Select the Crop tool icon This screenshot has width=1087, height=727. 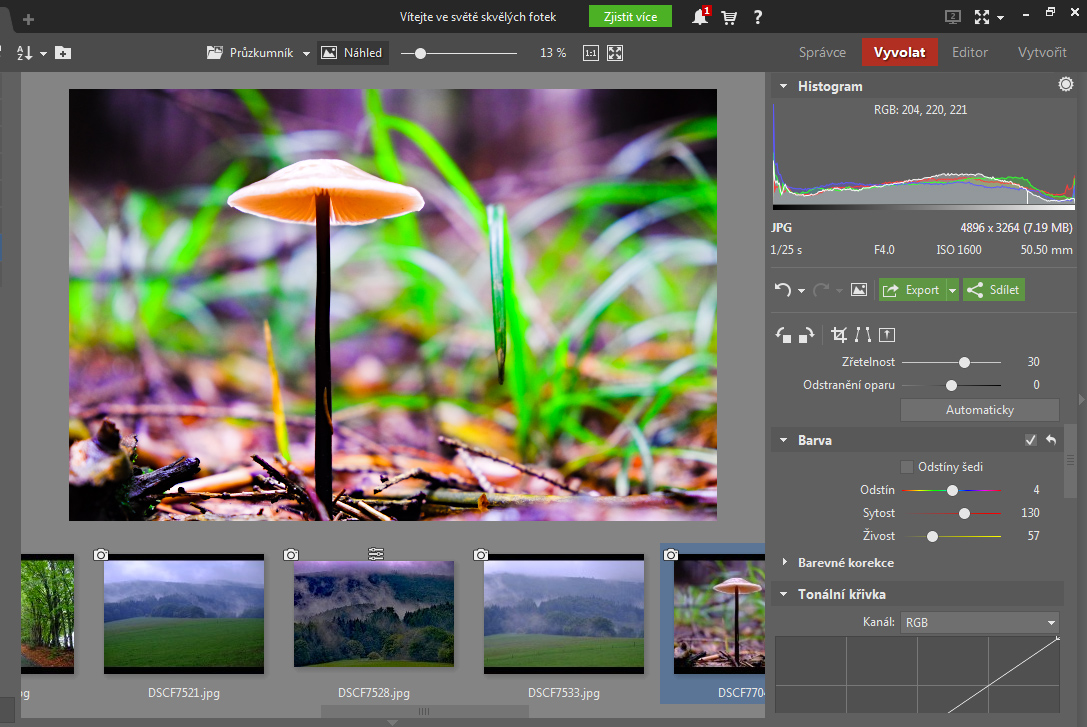click(839, 335)
